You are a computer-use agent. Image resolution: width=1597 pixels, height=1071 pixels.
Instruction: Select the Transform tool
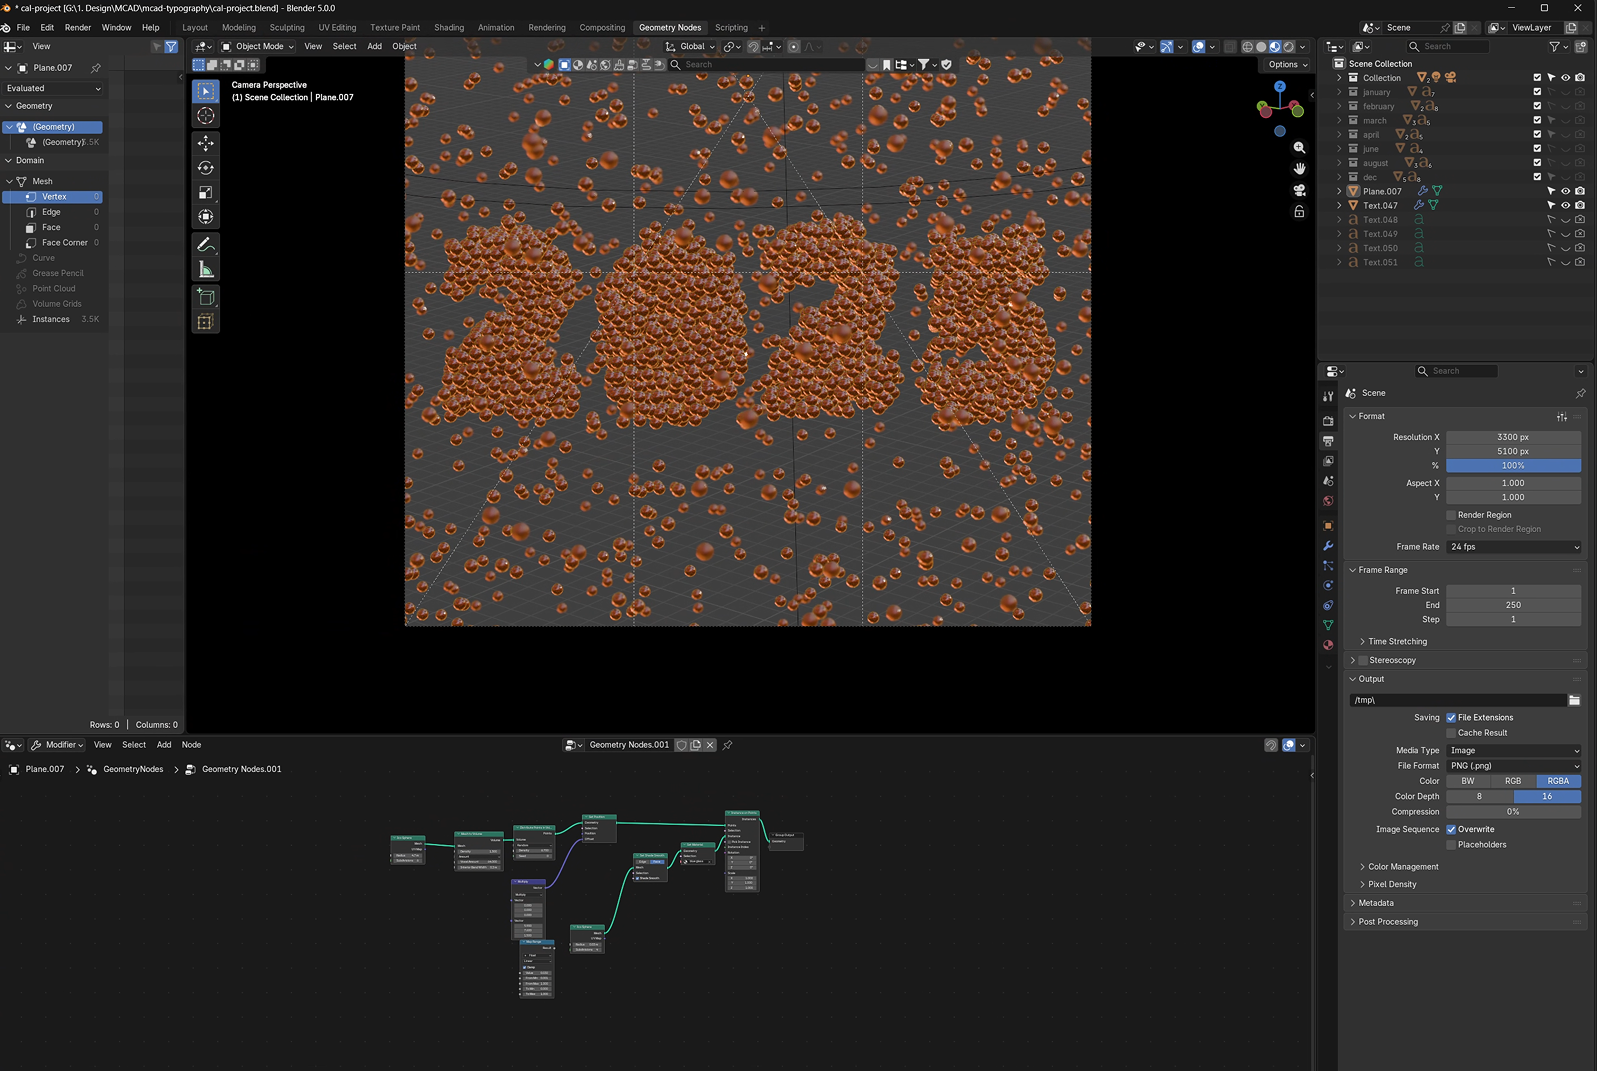click(x=206, y=217)
